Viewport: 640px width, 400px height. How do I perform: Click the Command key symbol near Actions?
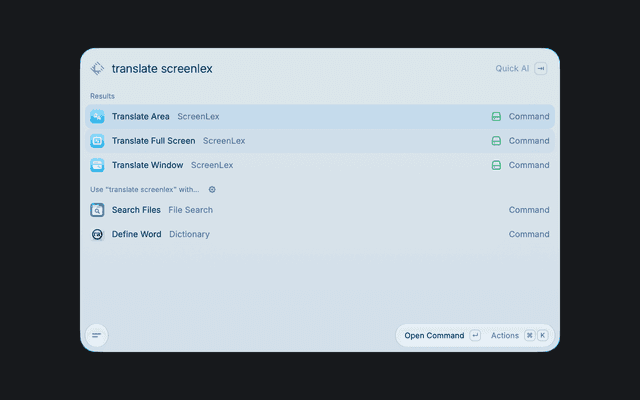coord(529,336)
